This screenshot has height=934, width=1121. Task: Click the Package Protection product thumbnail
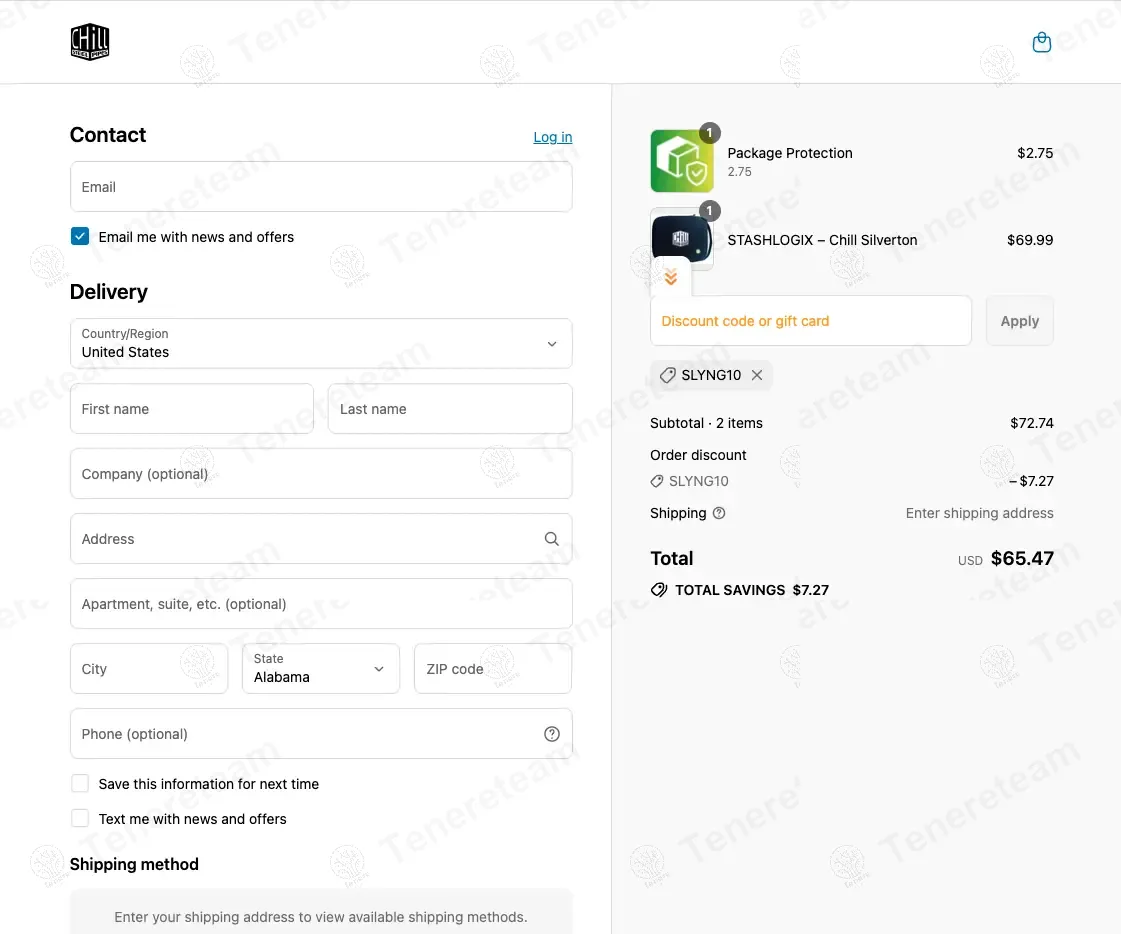[x=681, y=161]
